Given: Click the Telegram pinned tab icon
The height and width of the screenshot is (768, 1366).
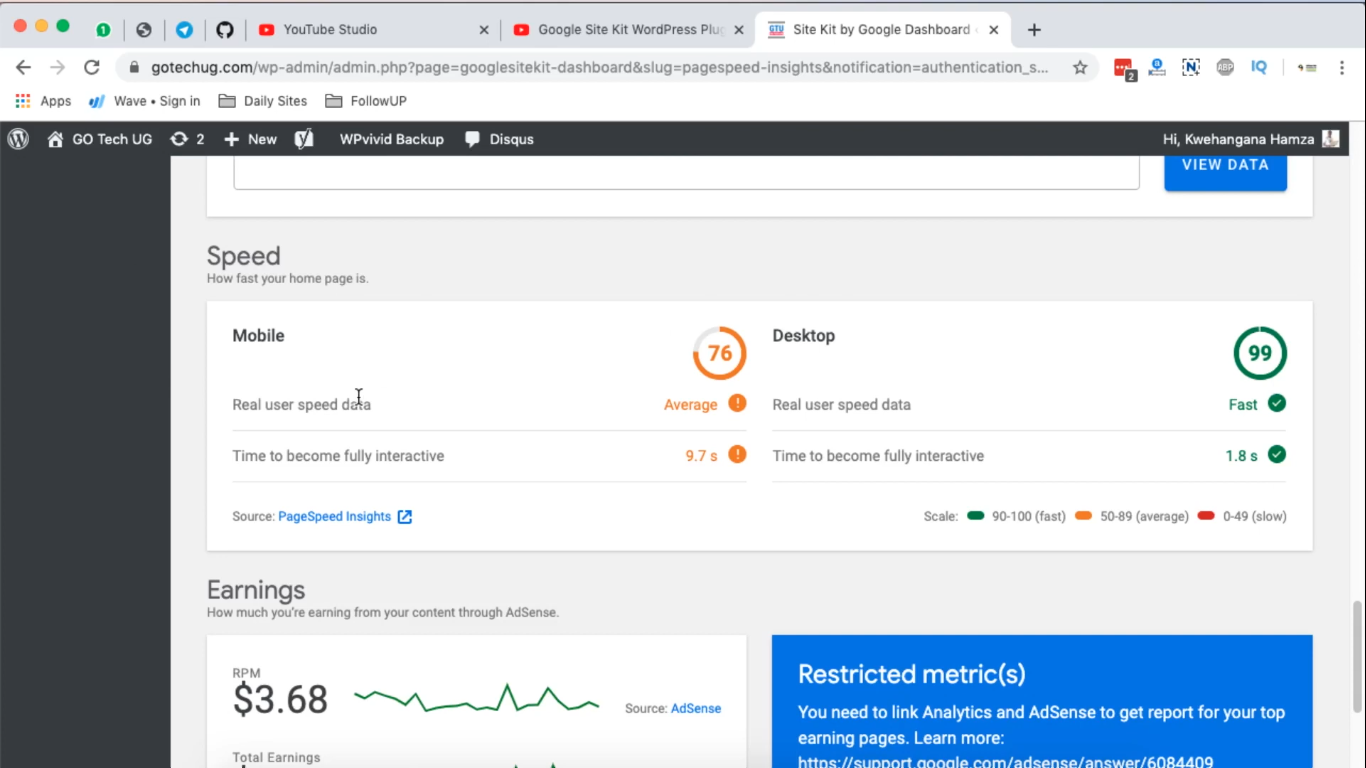Looking at the screenshot, I should coord(184,30).
